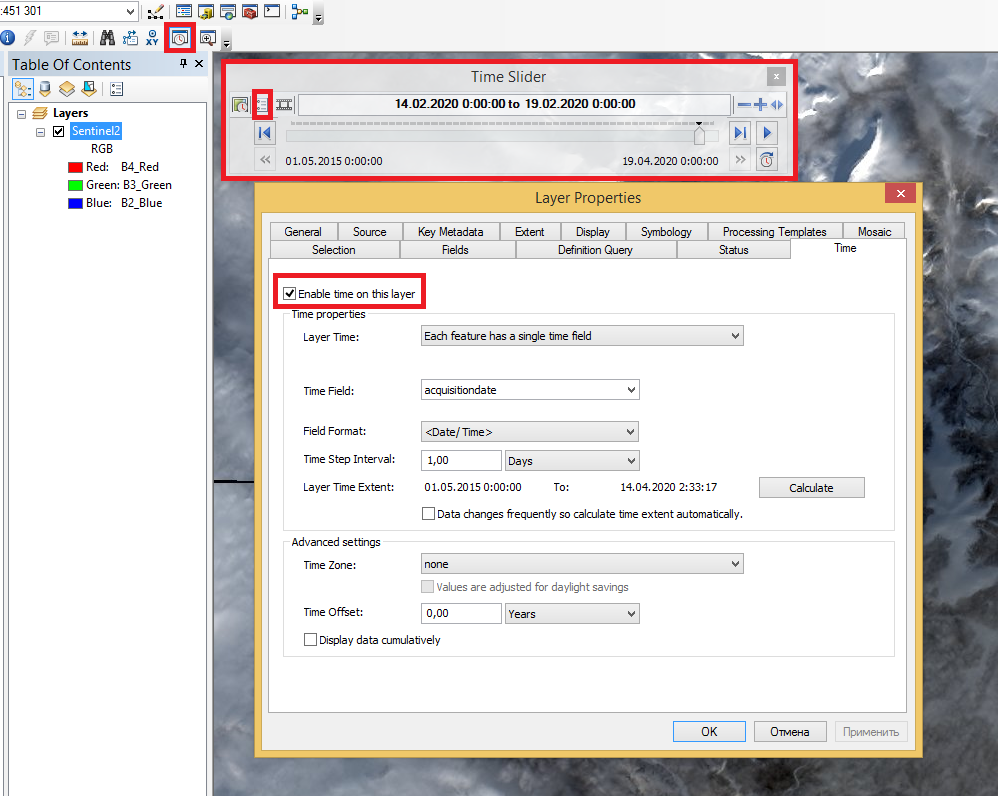Step back to previous time step
The height and width of the screenshot is (796, 998).
[264, 133]
